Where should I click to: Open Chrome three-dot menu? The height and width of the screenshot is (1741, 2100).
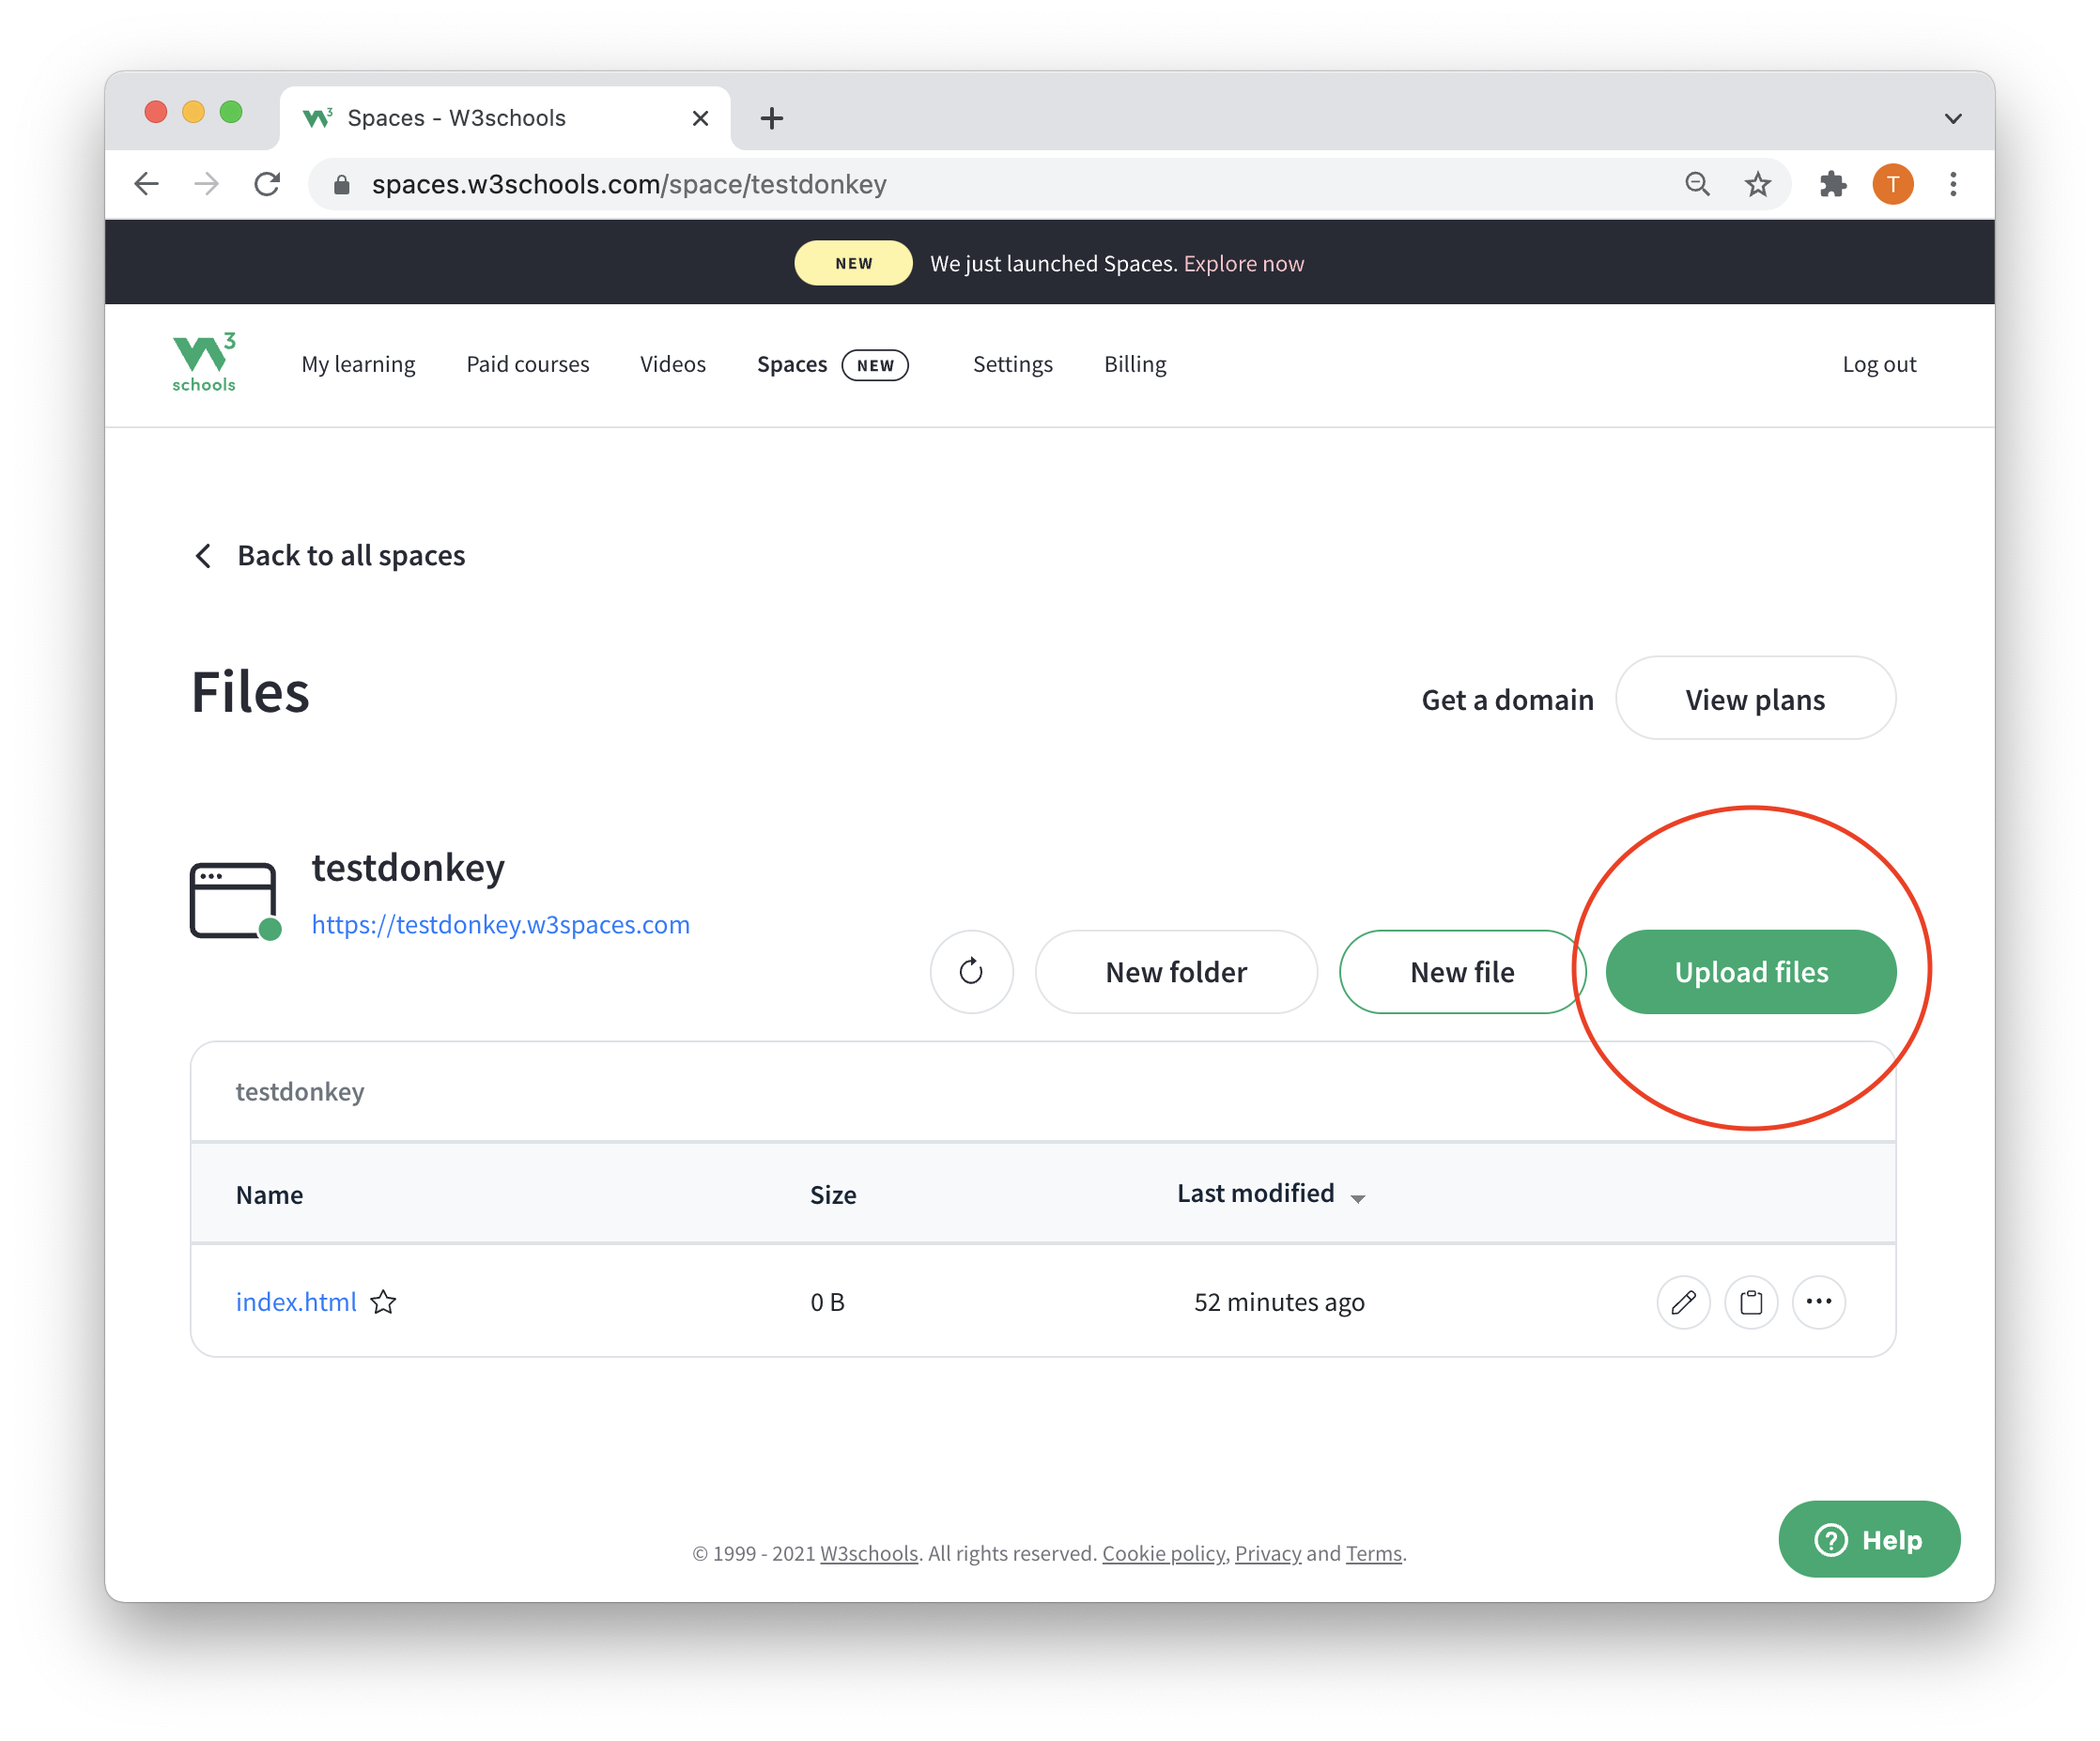click(x=1952, y=184)
